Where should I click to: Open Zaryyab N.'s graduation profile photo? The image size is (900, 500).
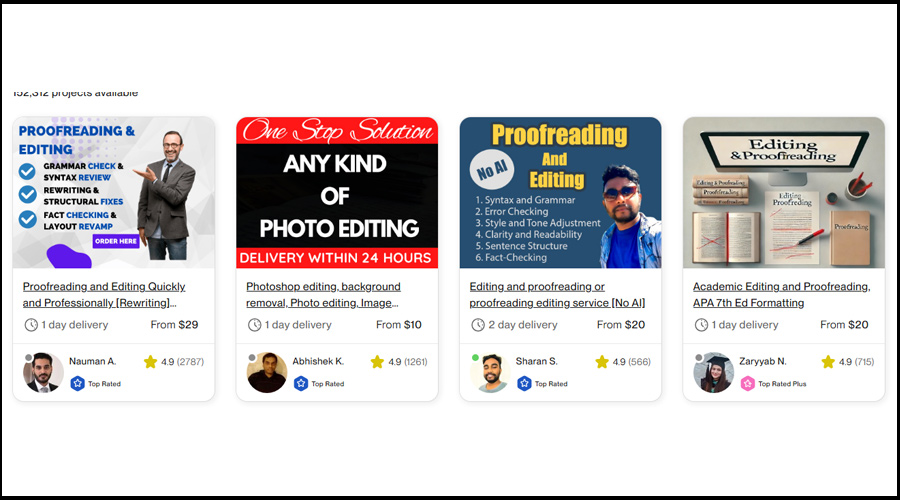(x=713, y=373)
